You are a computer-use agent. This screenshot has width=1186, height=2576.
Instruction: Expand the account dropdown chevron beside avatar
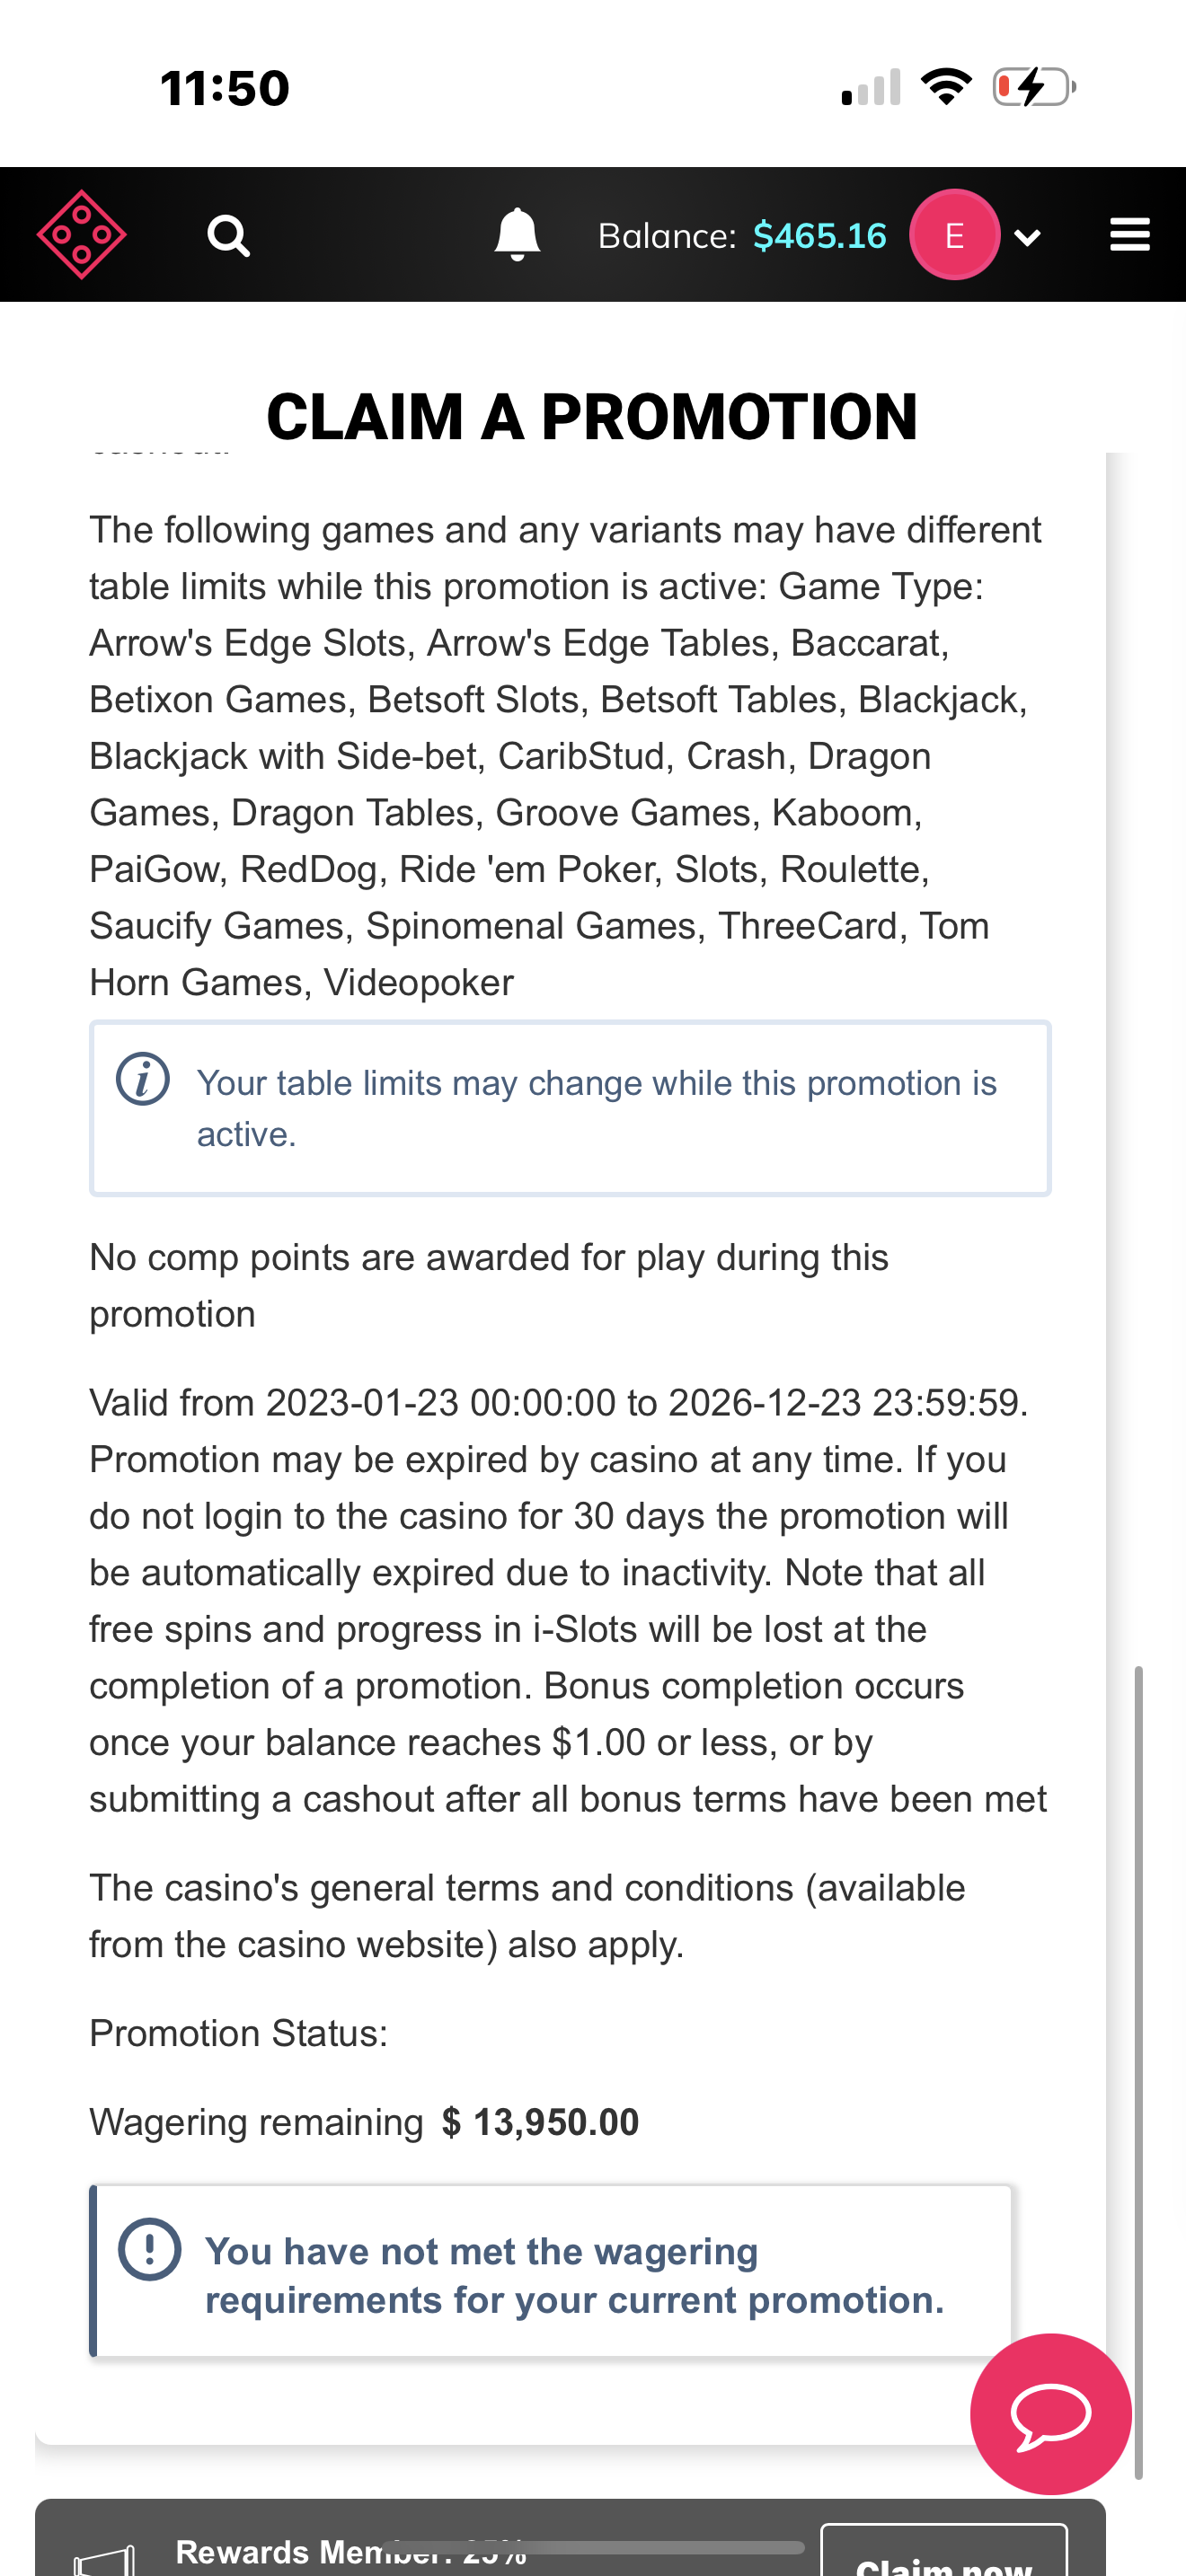(x=1027, y=234)
